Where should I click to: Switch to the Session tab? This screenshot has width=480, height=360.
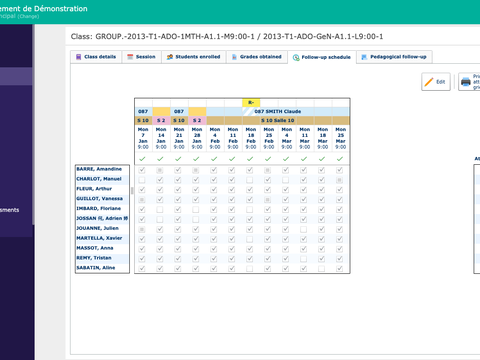142,57
